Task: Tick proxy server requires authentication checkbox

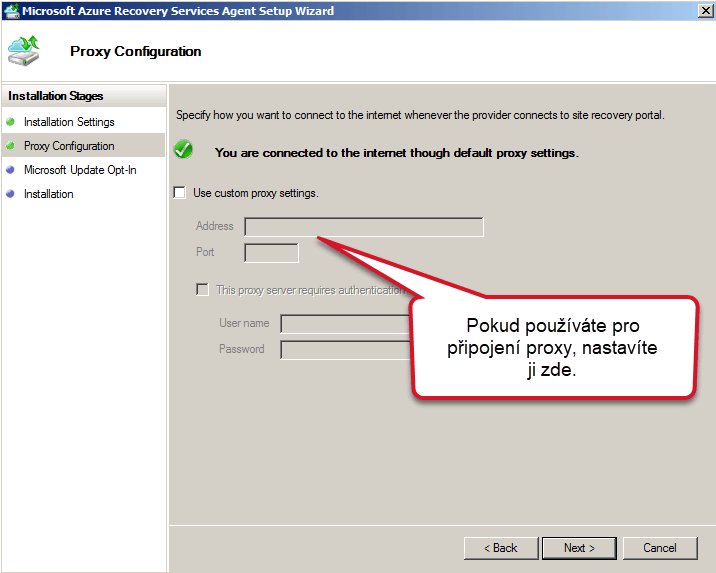Action: click(202, 289)
